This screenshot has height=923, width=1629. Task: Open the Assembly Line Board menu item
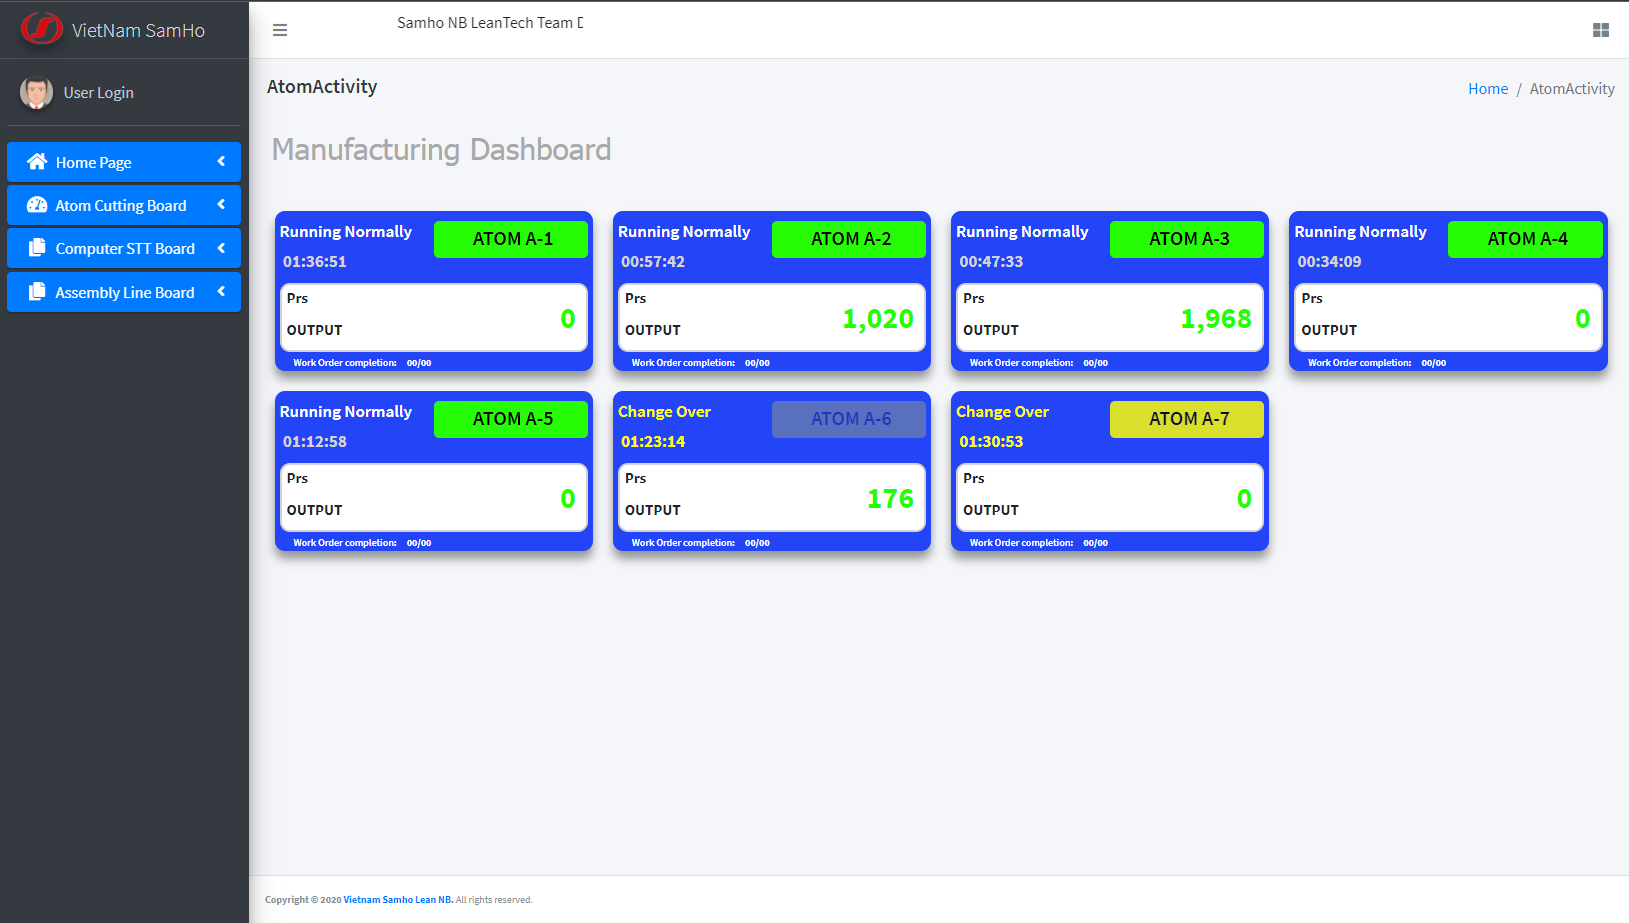click(x=125, y=293)
